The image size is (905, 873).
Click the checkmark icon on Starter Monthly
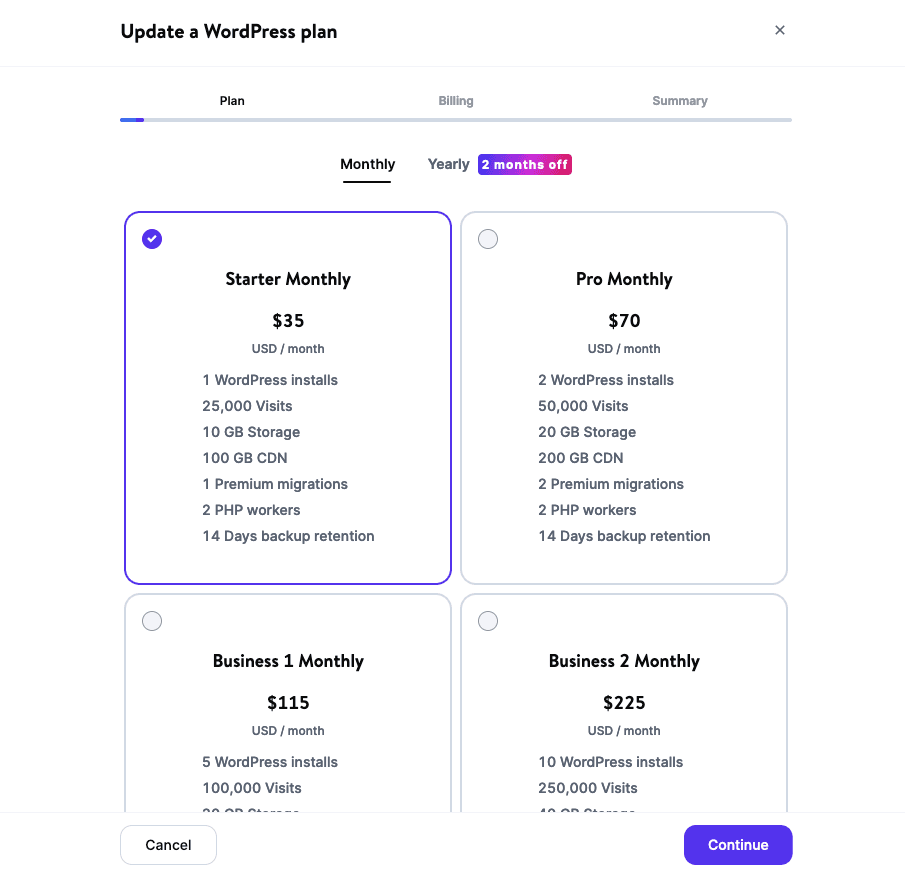[152, 239]
